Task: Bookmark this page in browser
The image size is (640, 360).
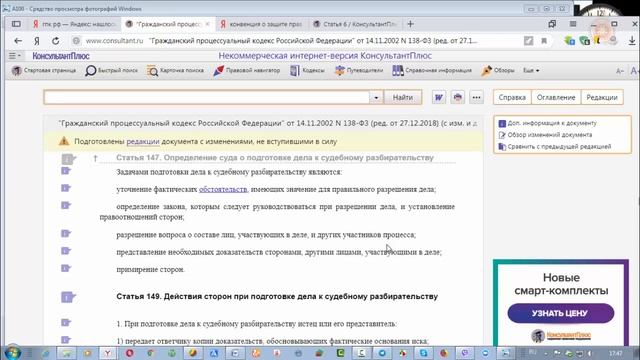Action: 544,41
